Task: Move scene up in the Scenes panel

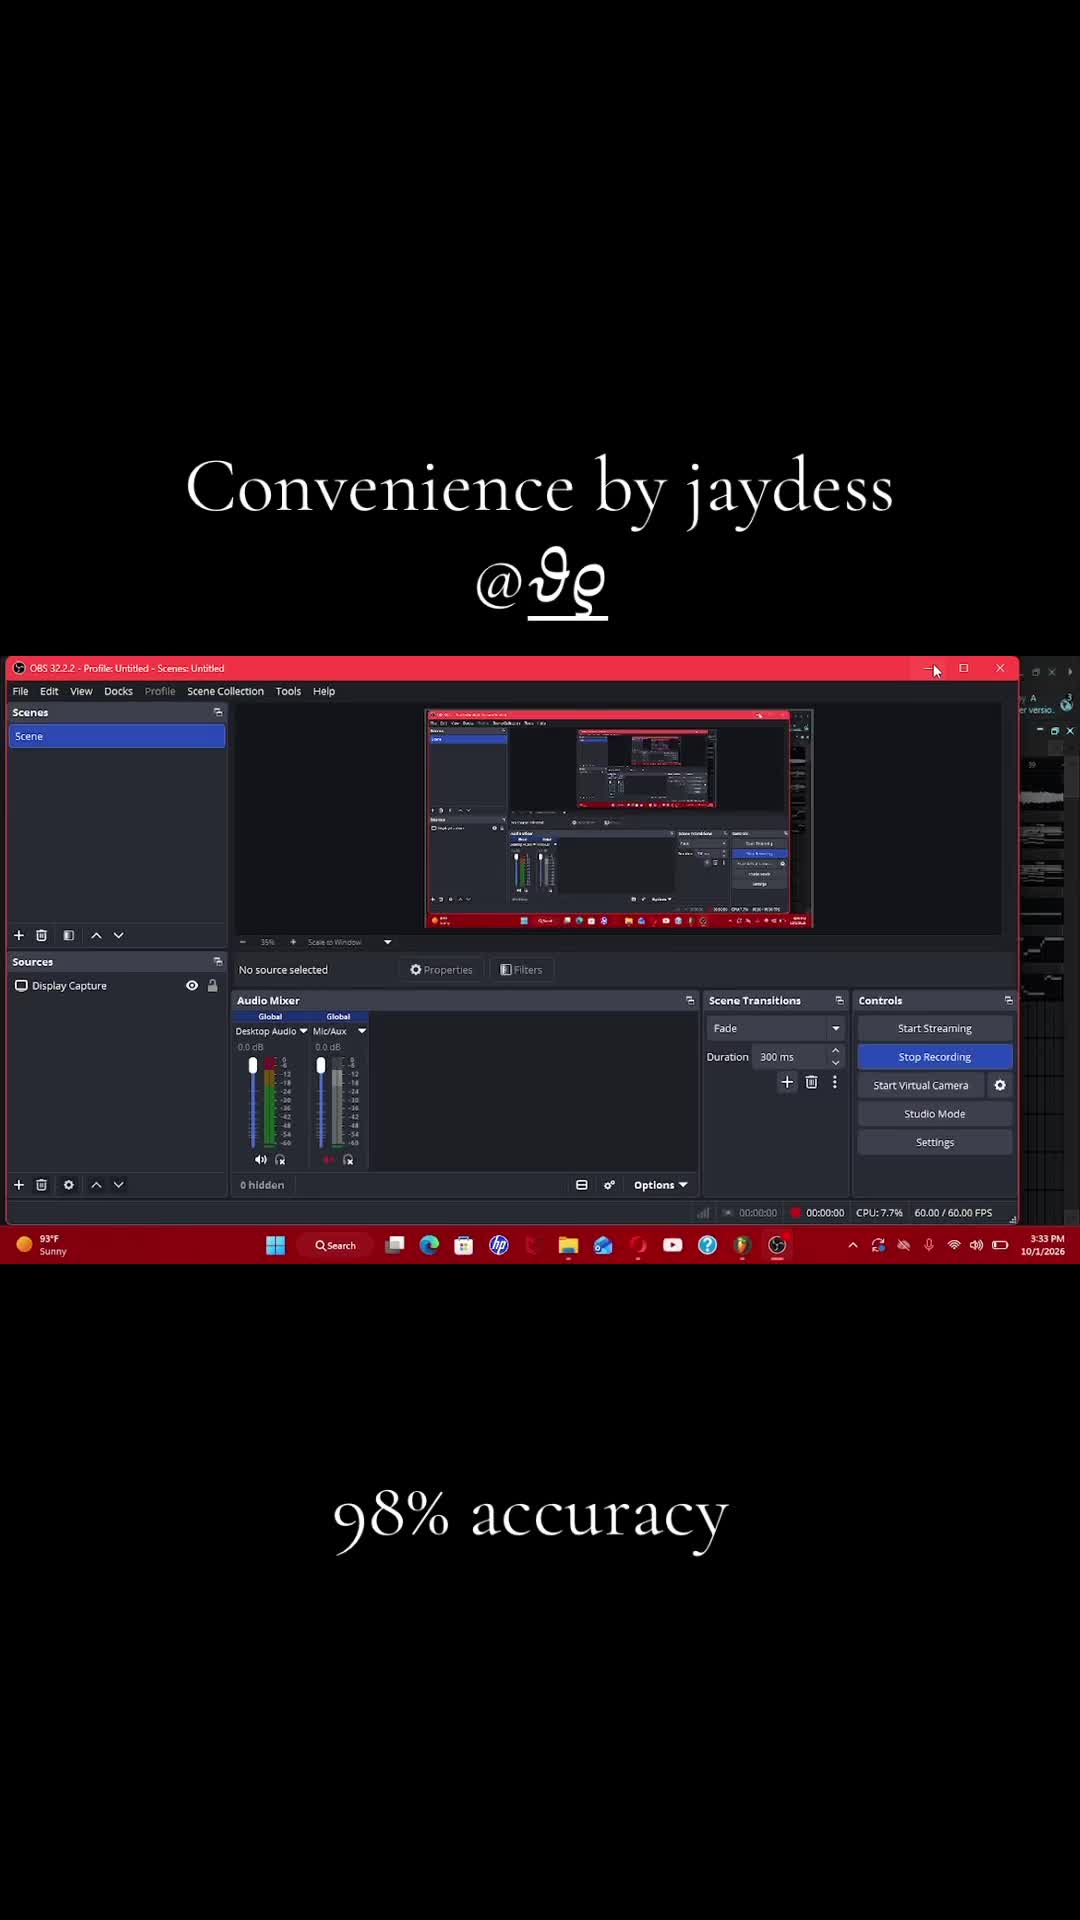Action: [x=96, y=935]
